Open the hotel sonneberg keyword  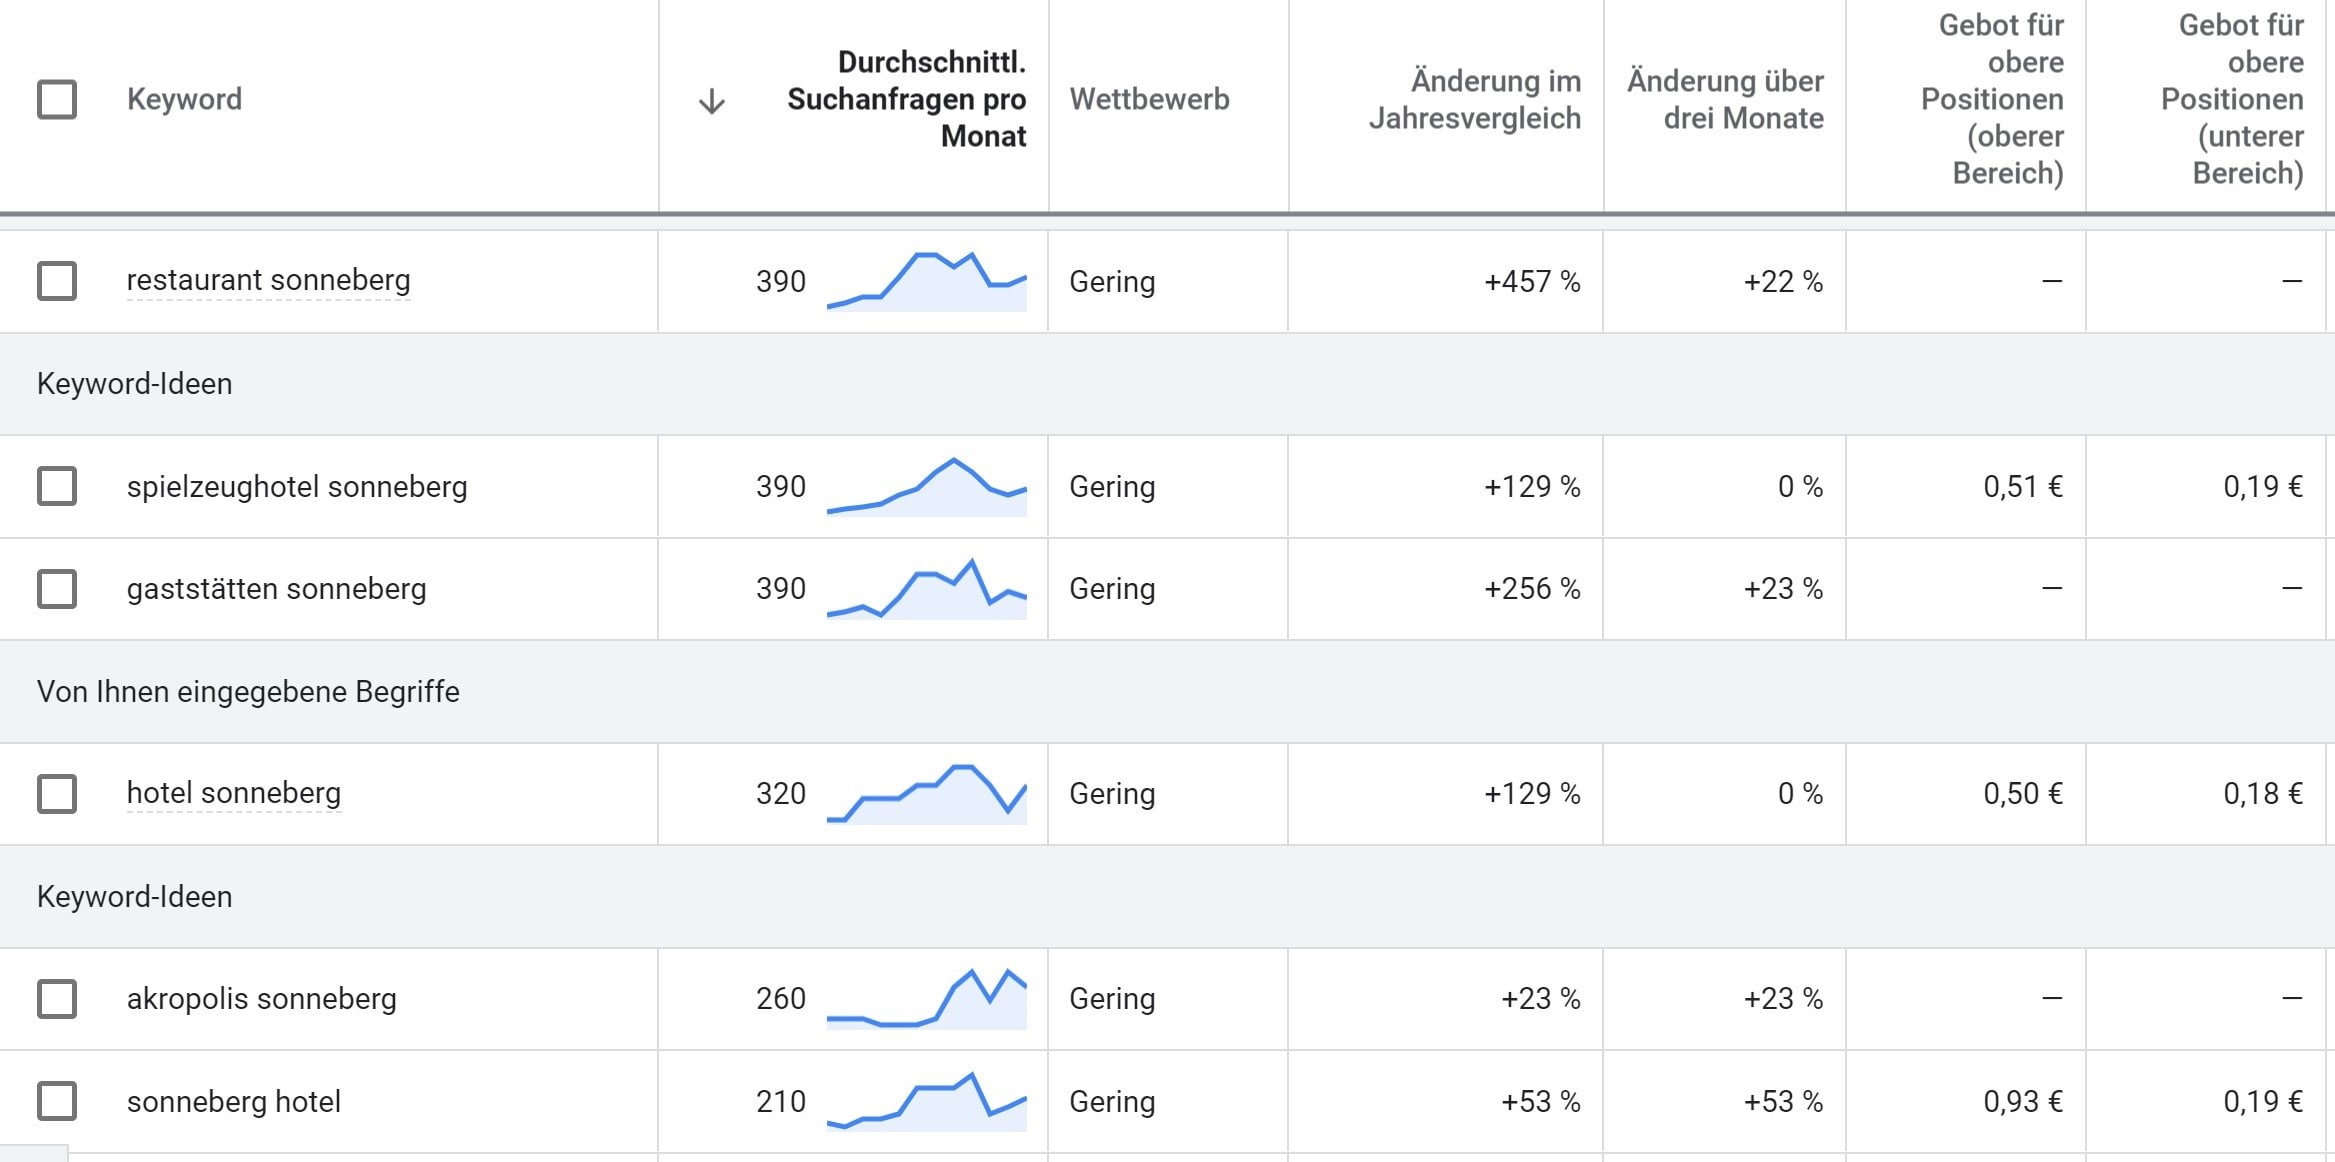click(x=234, y=792)
